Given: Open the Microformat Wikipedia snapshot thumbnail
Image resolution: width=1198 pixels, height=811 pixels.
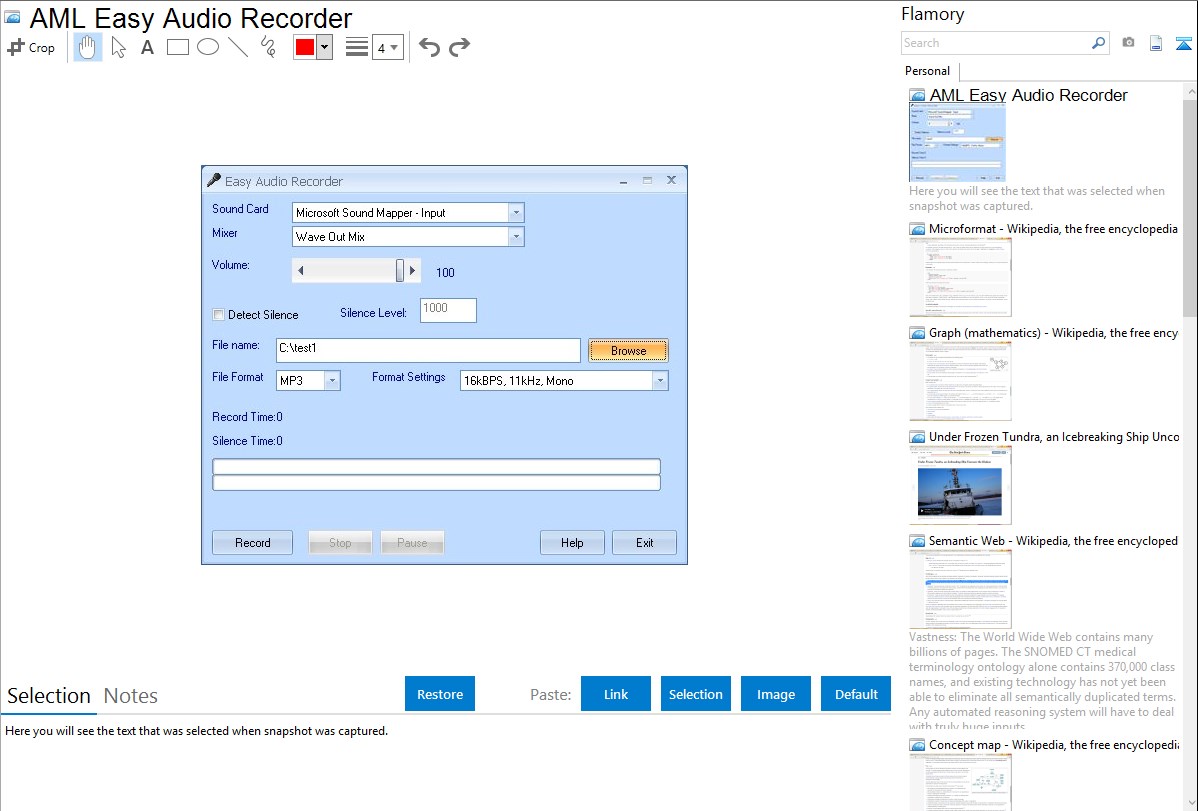Looking at the screenshot, I should (960, 277).
